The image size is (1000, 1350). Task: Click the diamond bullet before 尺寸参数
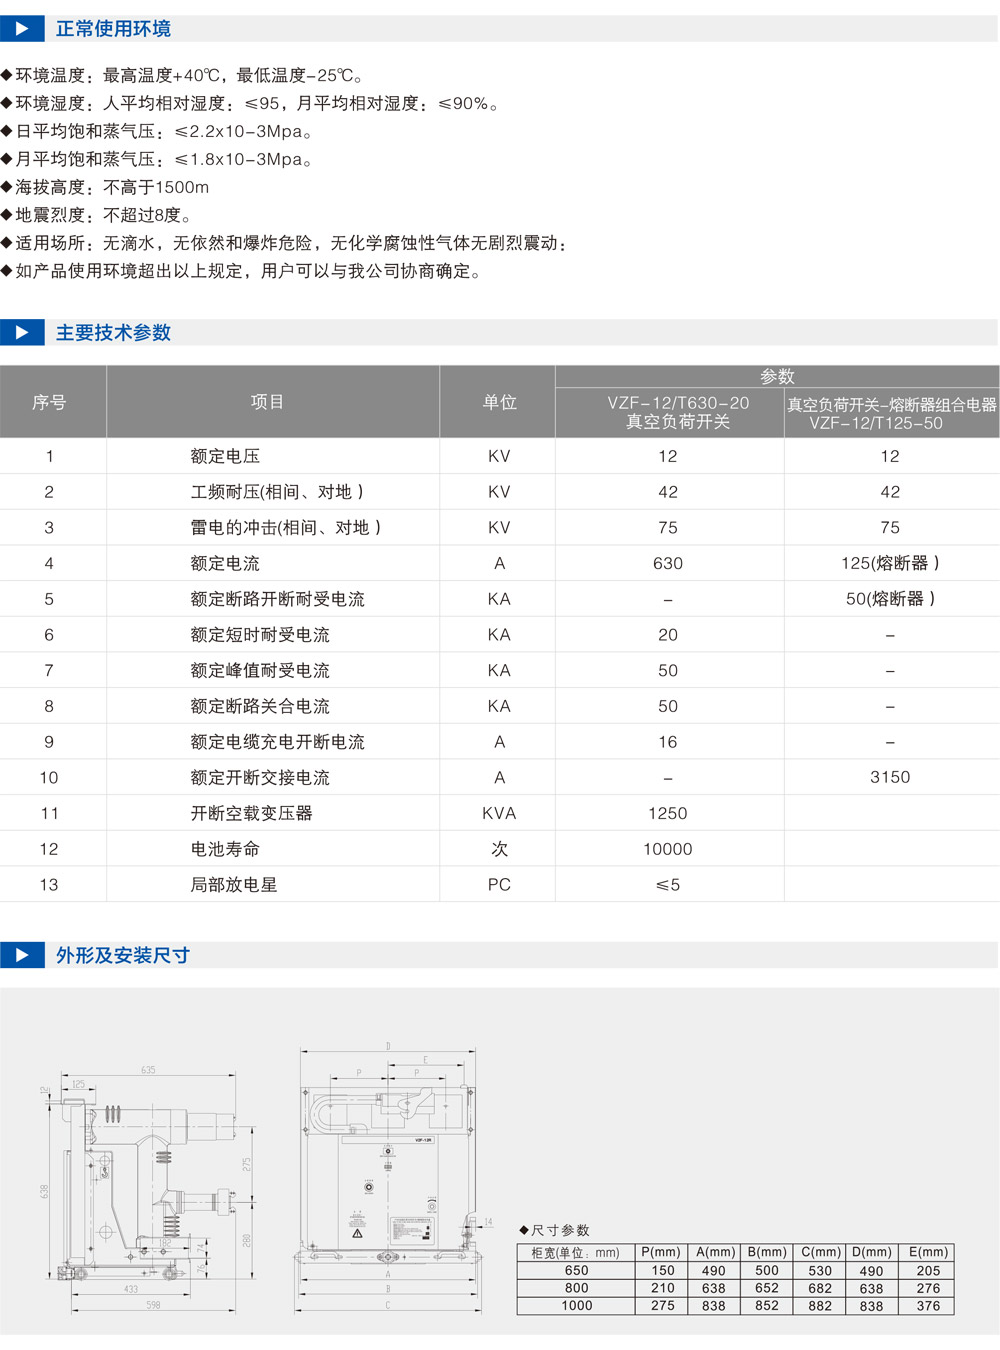click(524, 1230)
